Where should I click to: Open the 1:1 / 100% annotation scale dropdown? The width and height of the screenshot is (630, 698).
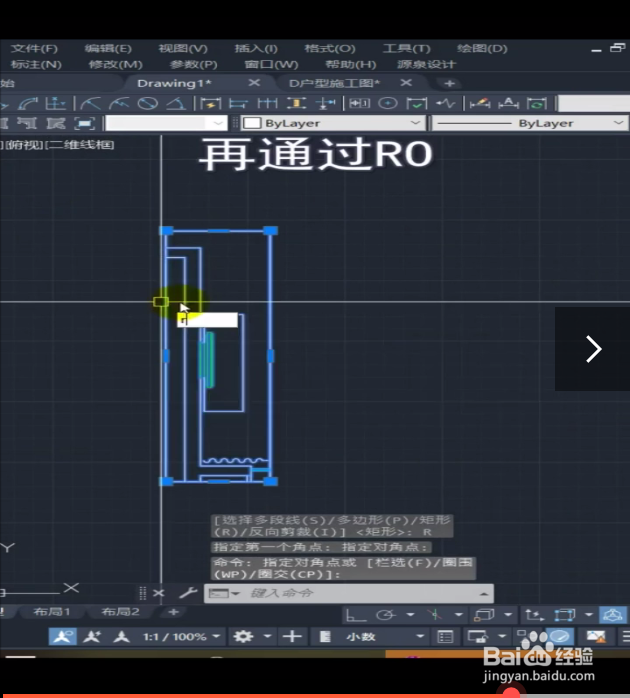(x=182, y=637)
